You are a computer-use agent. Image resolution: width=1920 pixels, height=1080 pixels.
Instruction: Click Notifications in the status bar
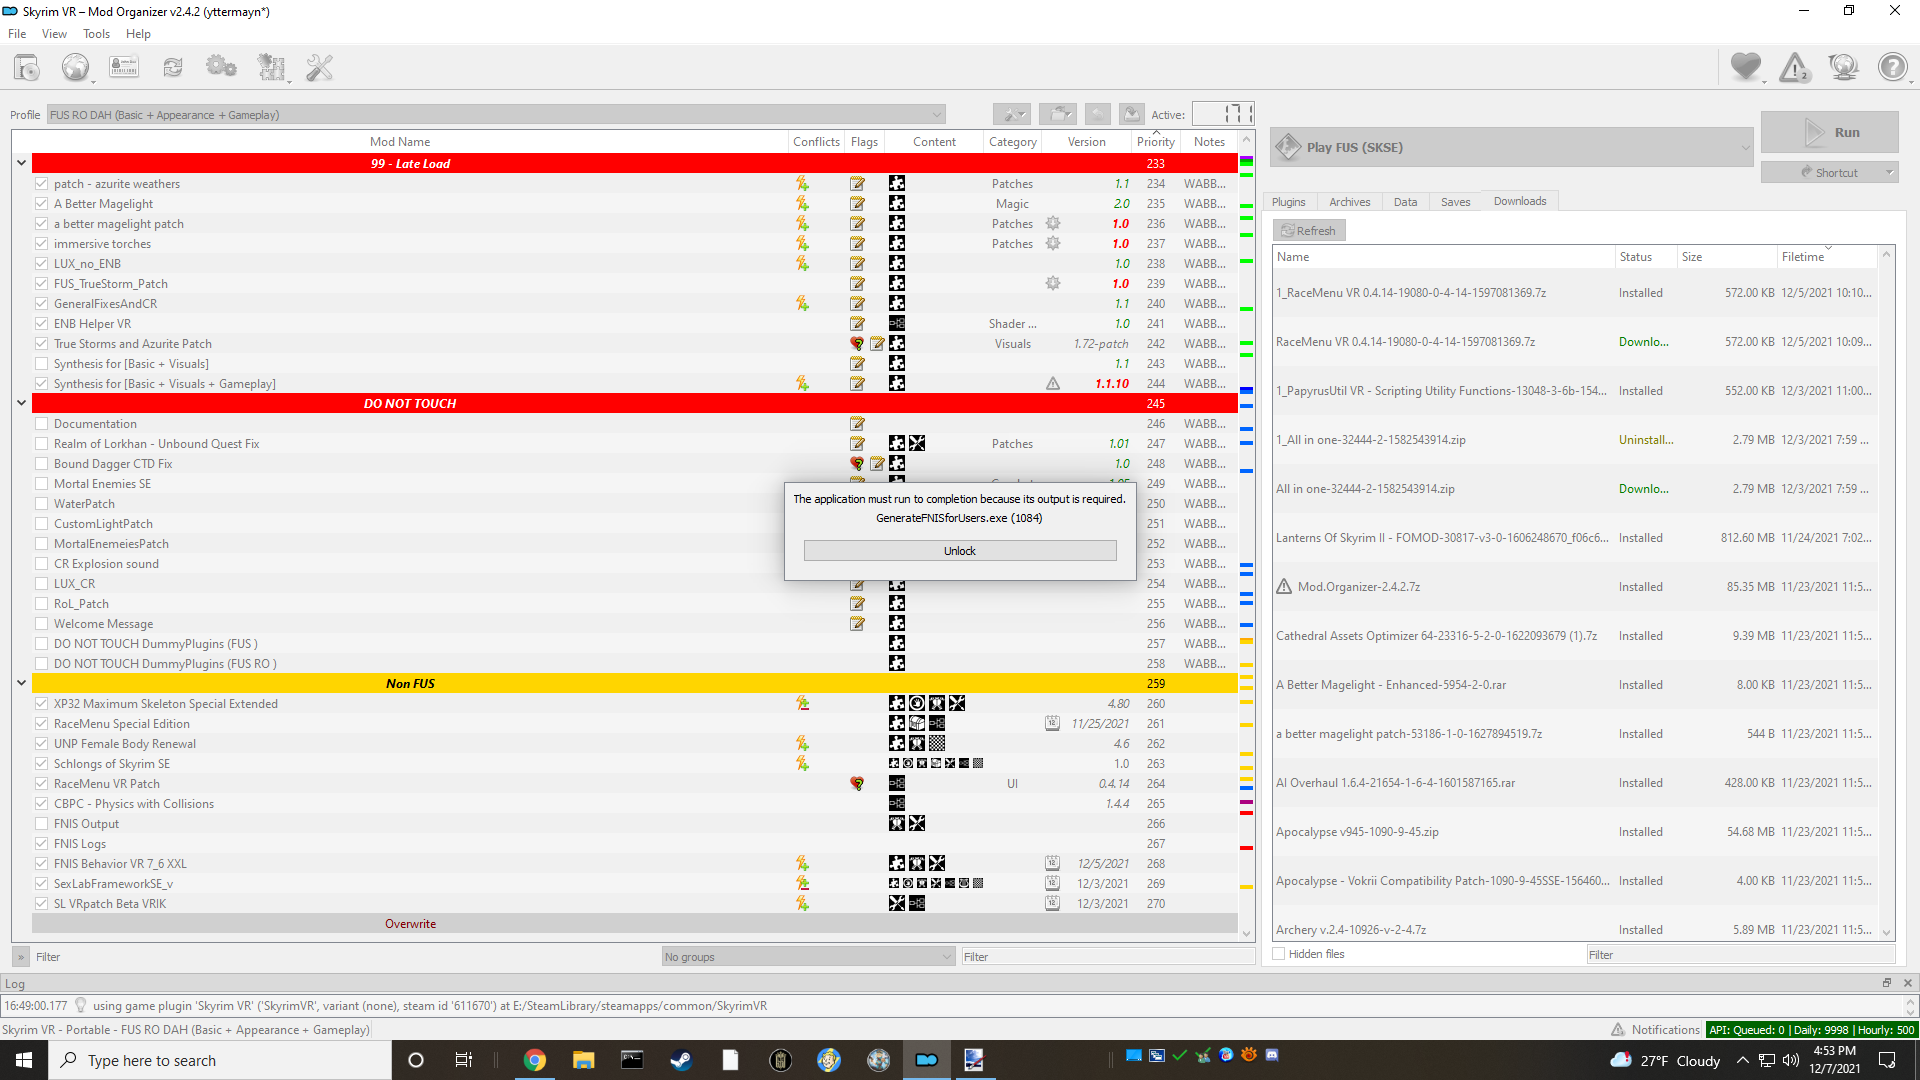[x=1655, y=1030]
